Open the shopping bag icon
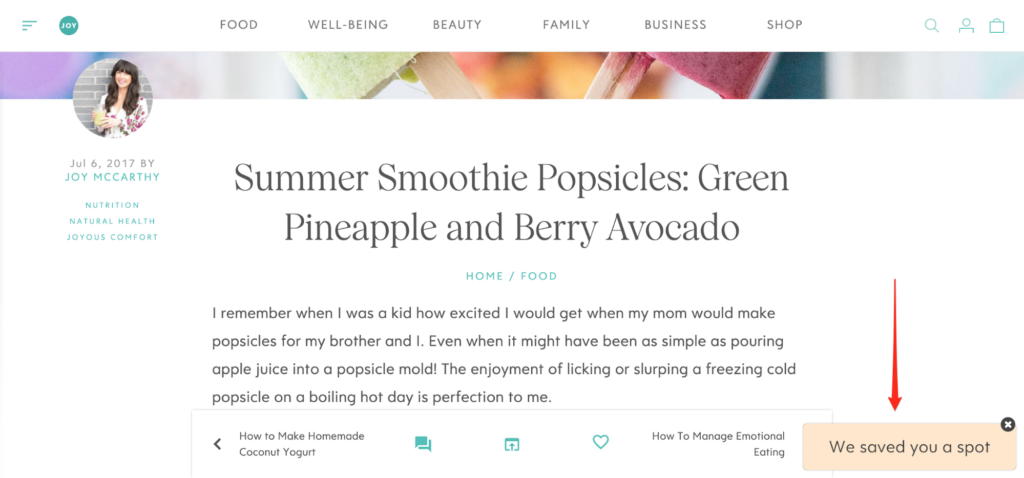Image resolution: width=1024 pixels, height=478 pixels. tap(997, 25)
